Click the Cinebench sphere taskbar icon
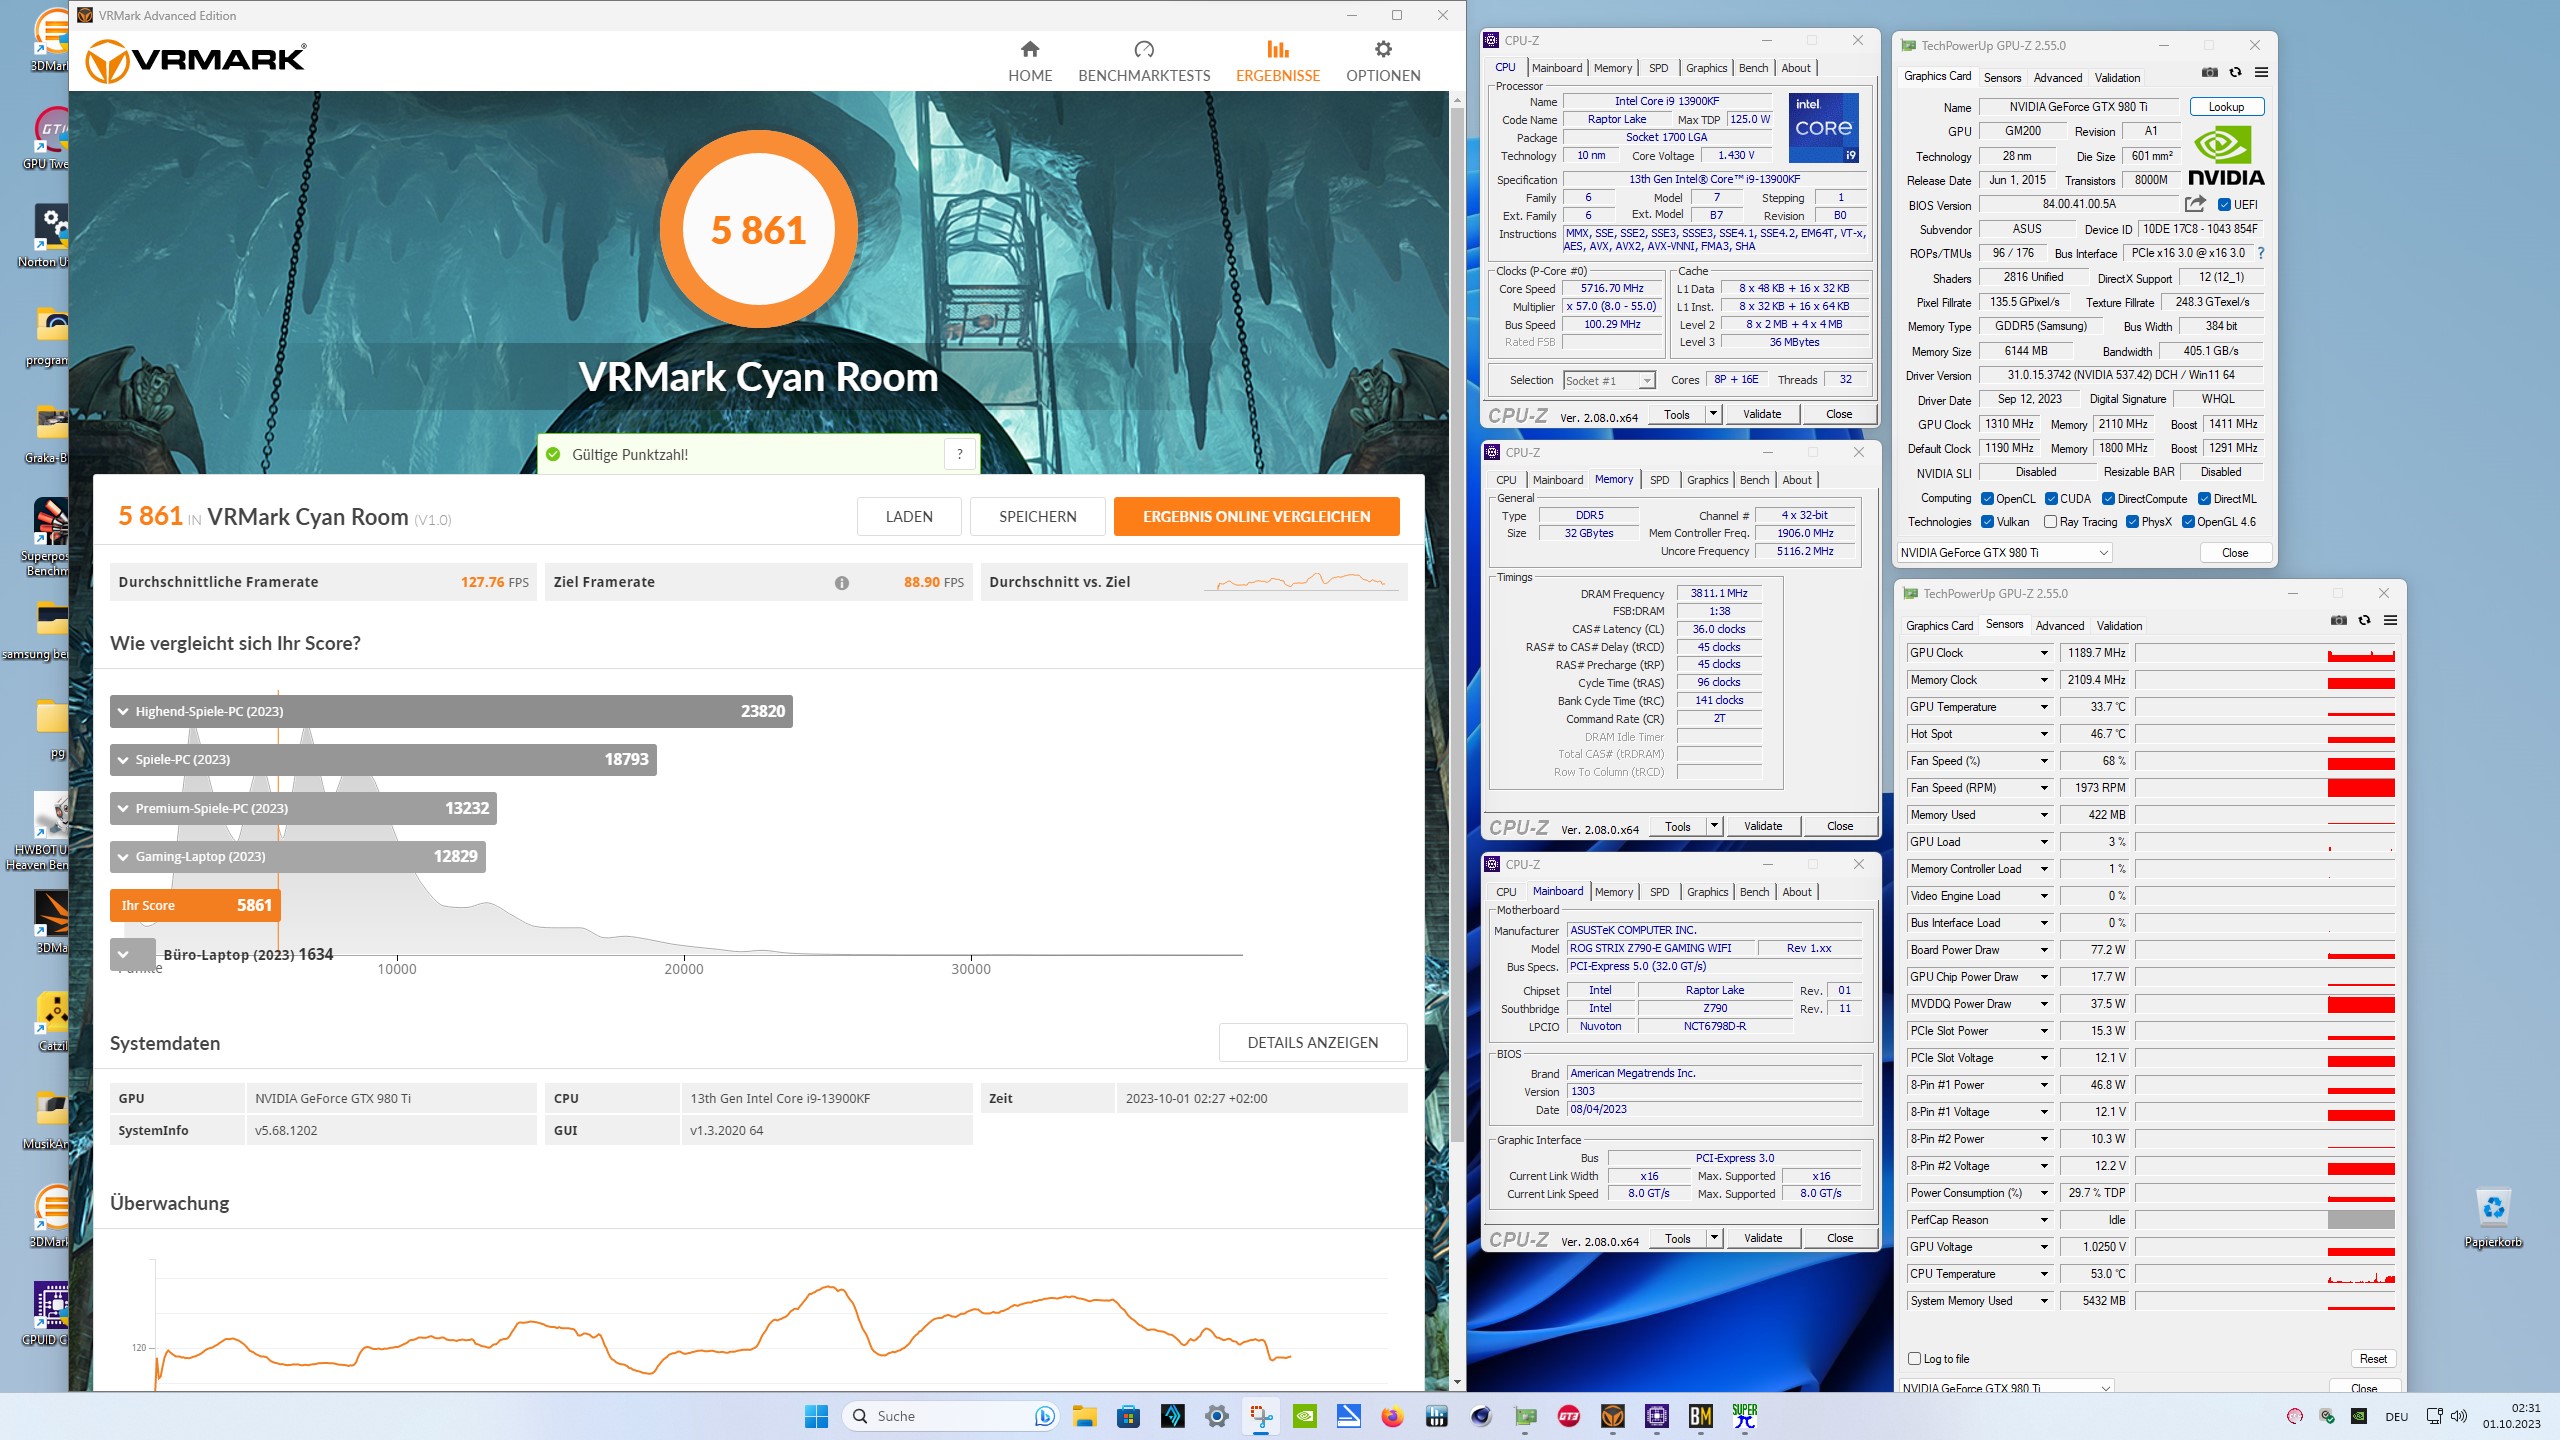 1480,1416
